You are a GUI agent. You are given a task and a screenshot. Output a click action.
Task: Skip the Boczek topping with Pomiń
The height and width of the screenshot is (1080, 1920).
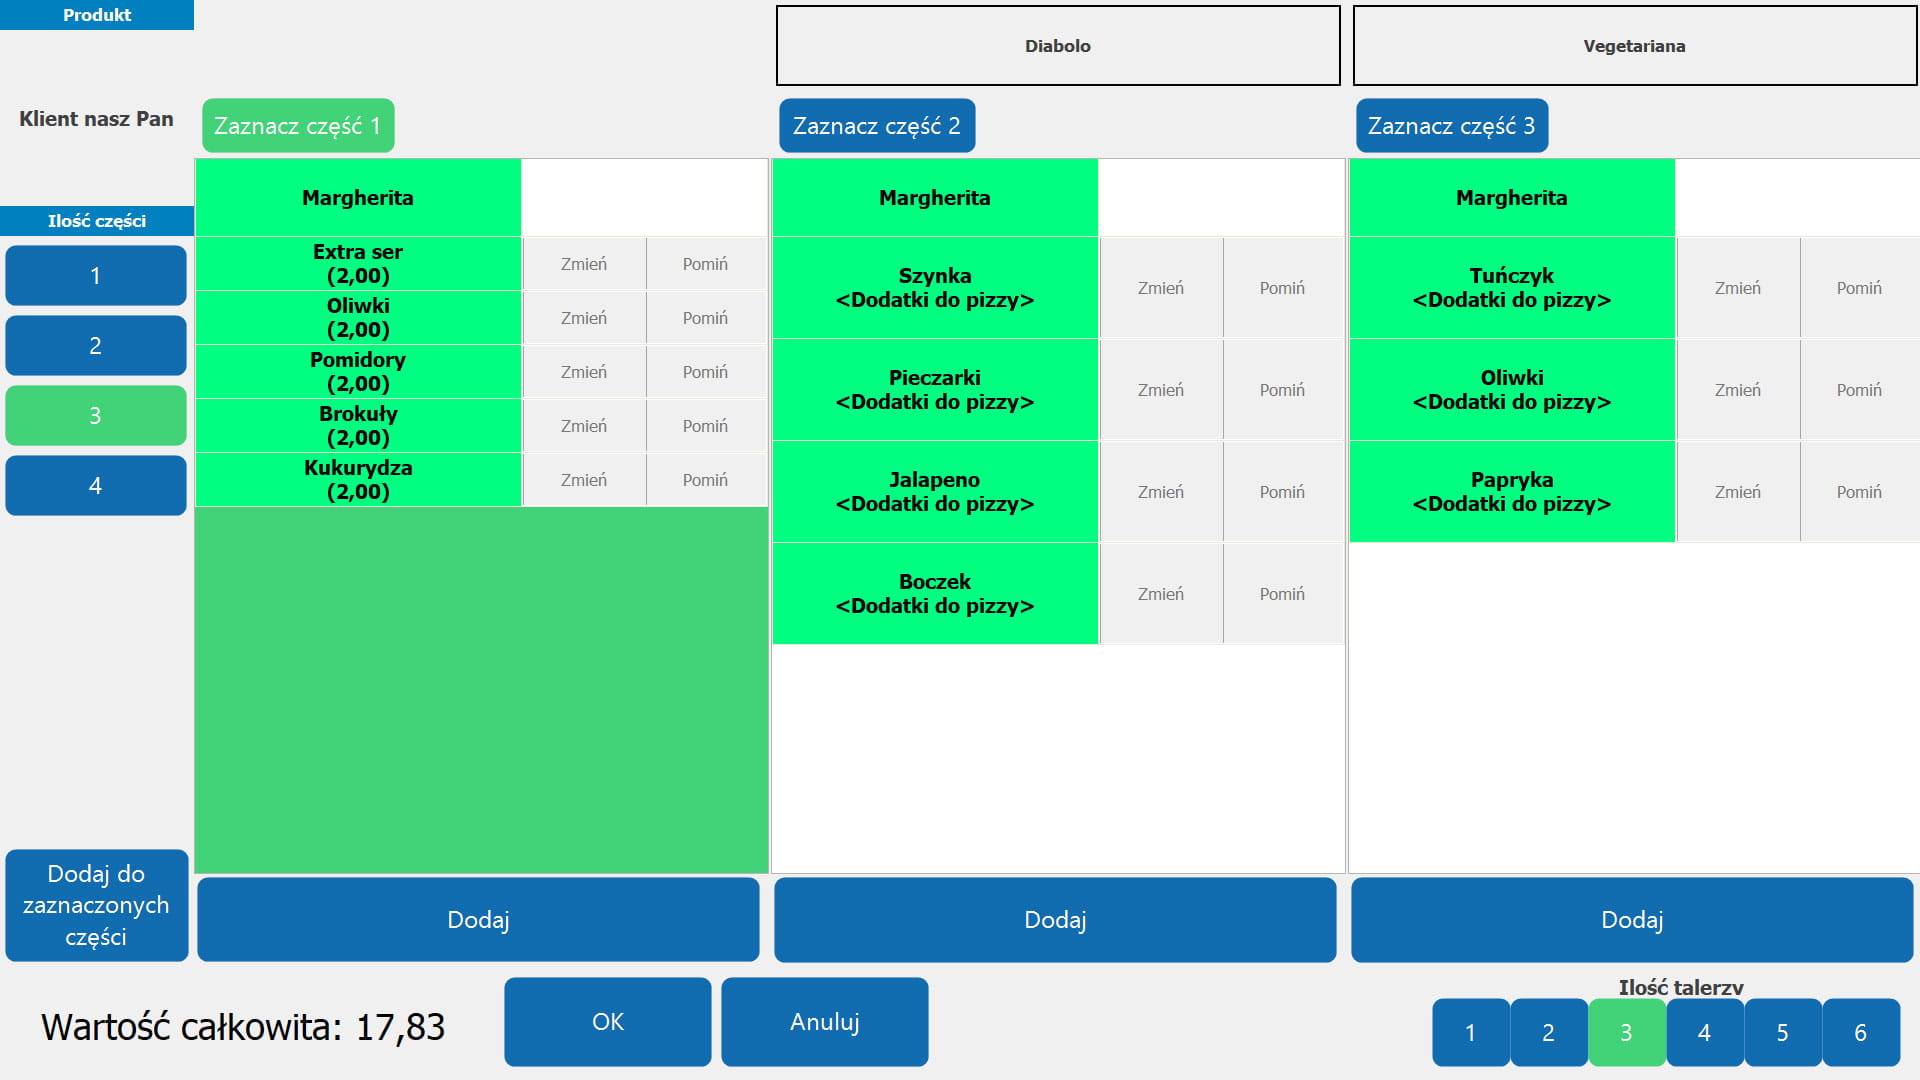coord(1282,594)
